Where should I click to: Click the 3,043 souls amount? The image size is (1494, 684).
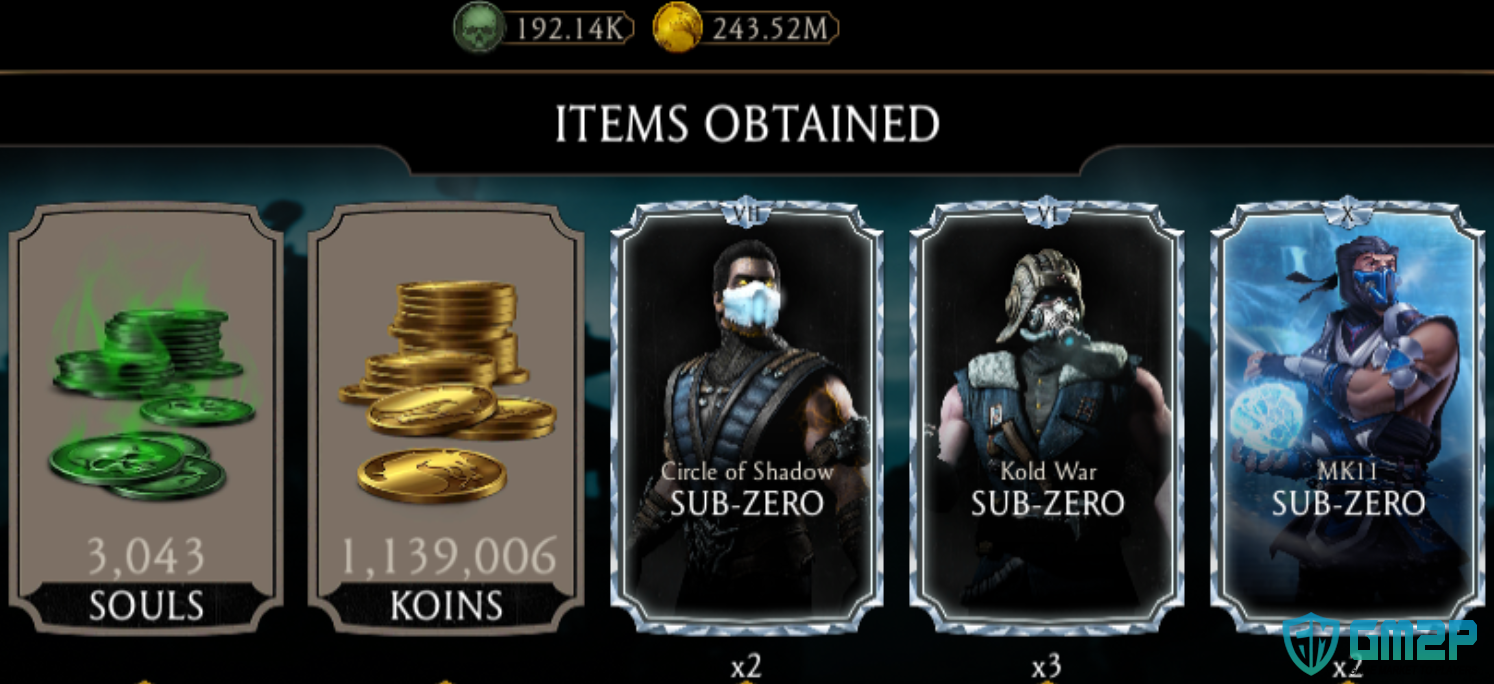[x=146, y=556]
